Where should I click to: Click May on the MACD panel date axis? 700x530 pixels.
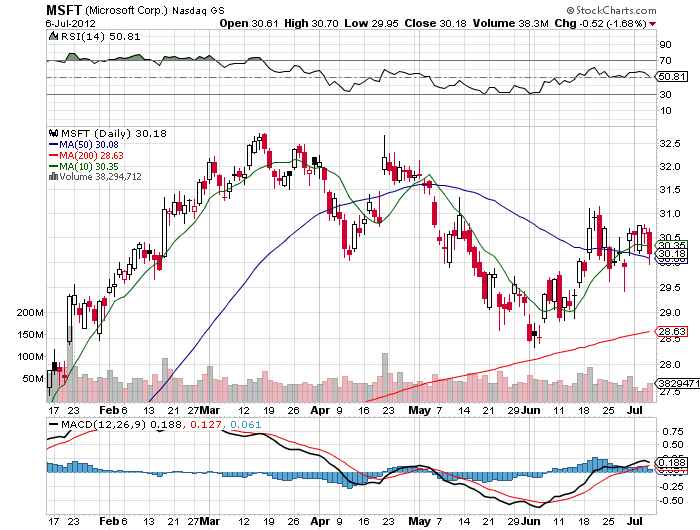[420, 521]
